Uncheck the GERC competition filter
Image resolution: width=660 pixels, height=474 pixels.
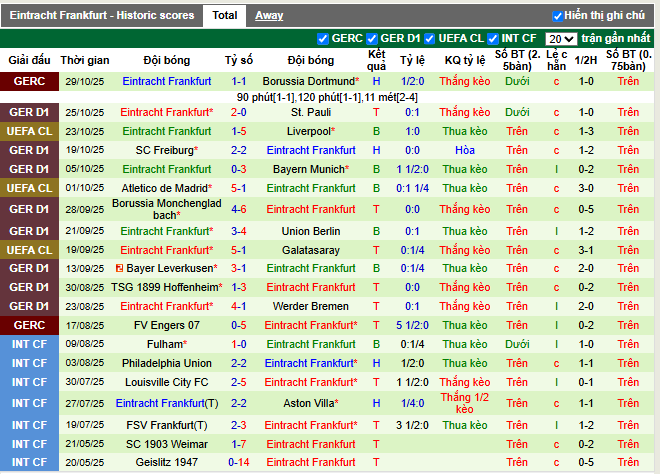tap(323, 39)
